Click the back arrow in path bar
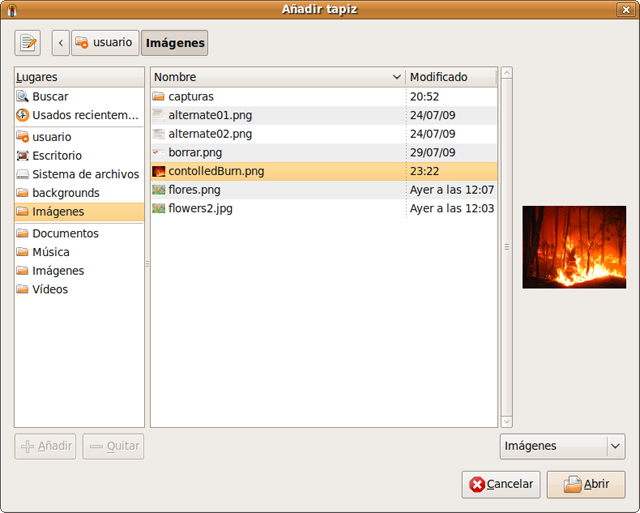Screen dimensions: 640x513 coord(61,43)
